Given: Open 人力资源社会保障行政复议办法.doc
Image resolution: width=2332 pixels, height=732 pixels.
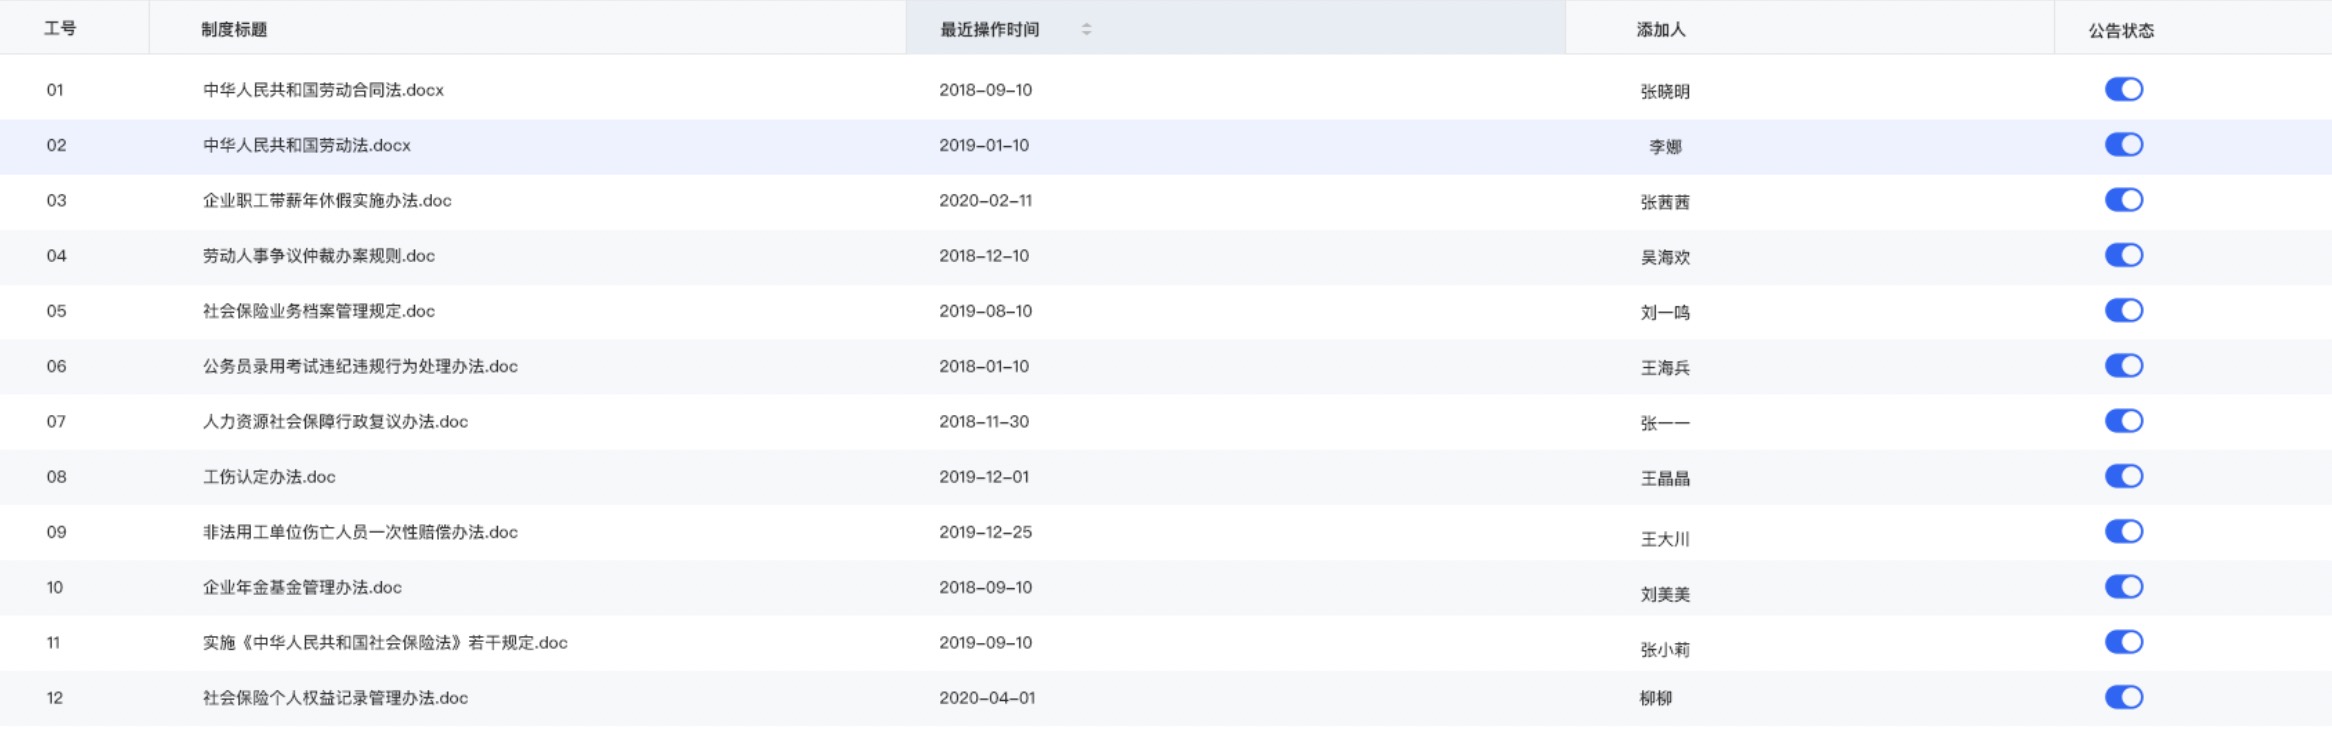Looking at the screenshot, I should pos(335,422).
